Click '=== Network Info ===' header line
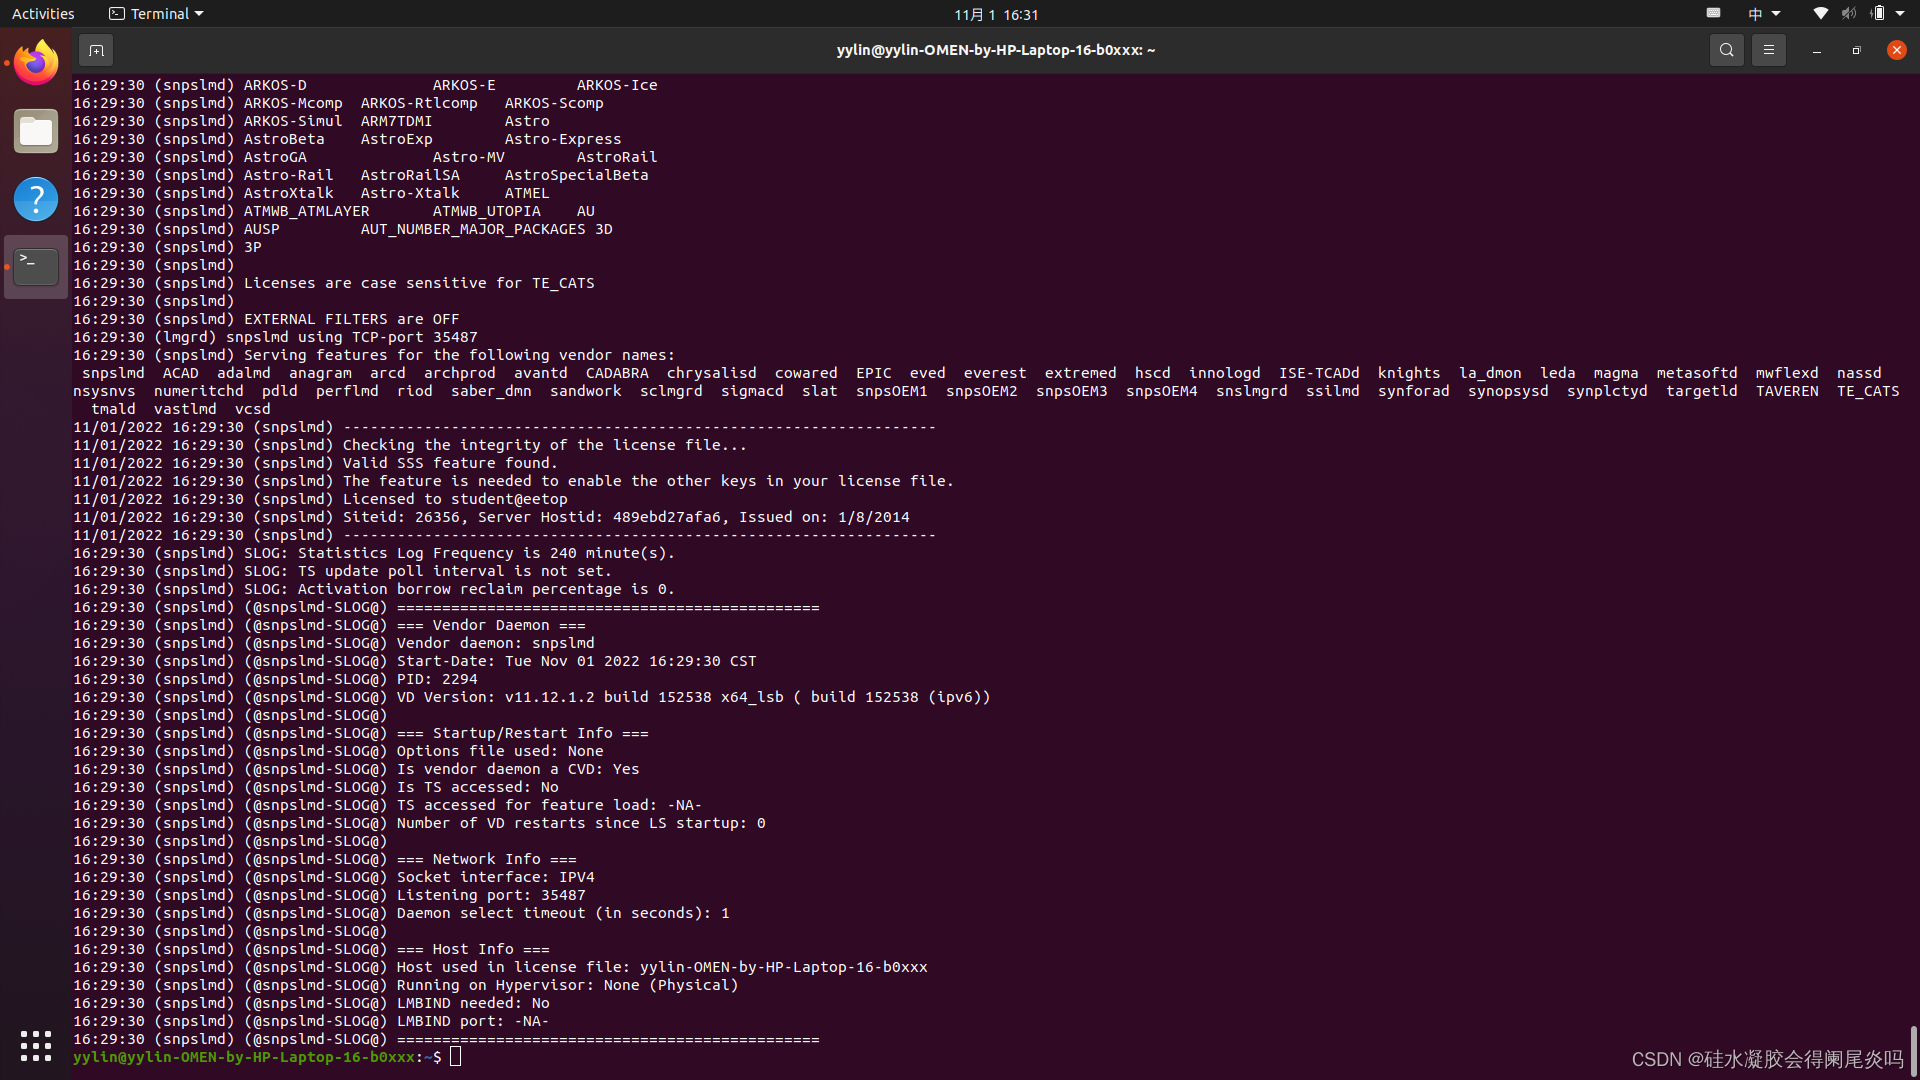This screenshot has height=1080, width=1920. [324, 859]
